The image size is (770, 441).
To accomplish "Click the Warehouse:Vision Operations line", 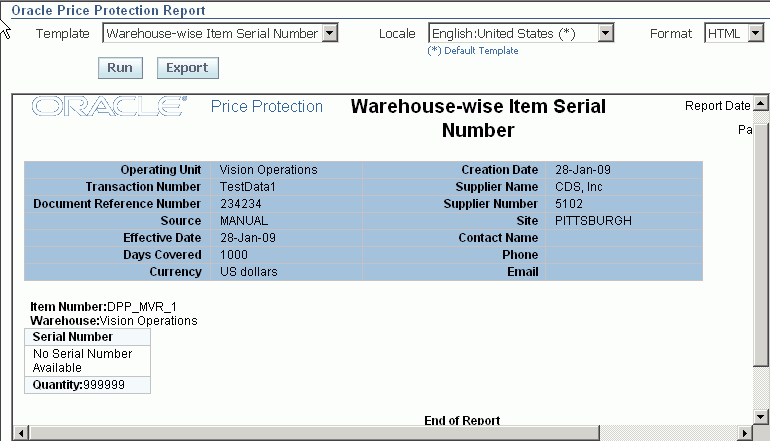I will pyautogui.click(x=114, y=321).
